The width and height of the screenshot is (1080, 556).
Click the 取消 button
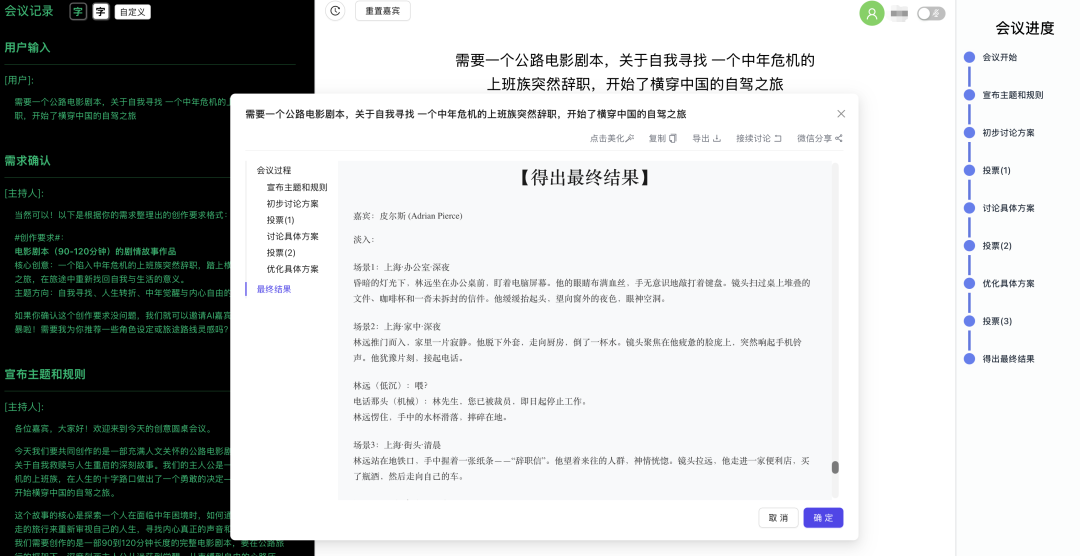click(778, 518)
